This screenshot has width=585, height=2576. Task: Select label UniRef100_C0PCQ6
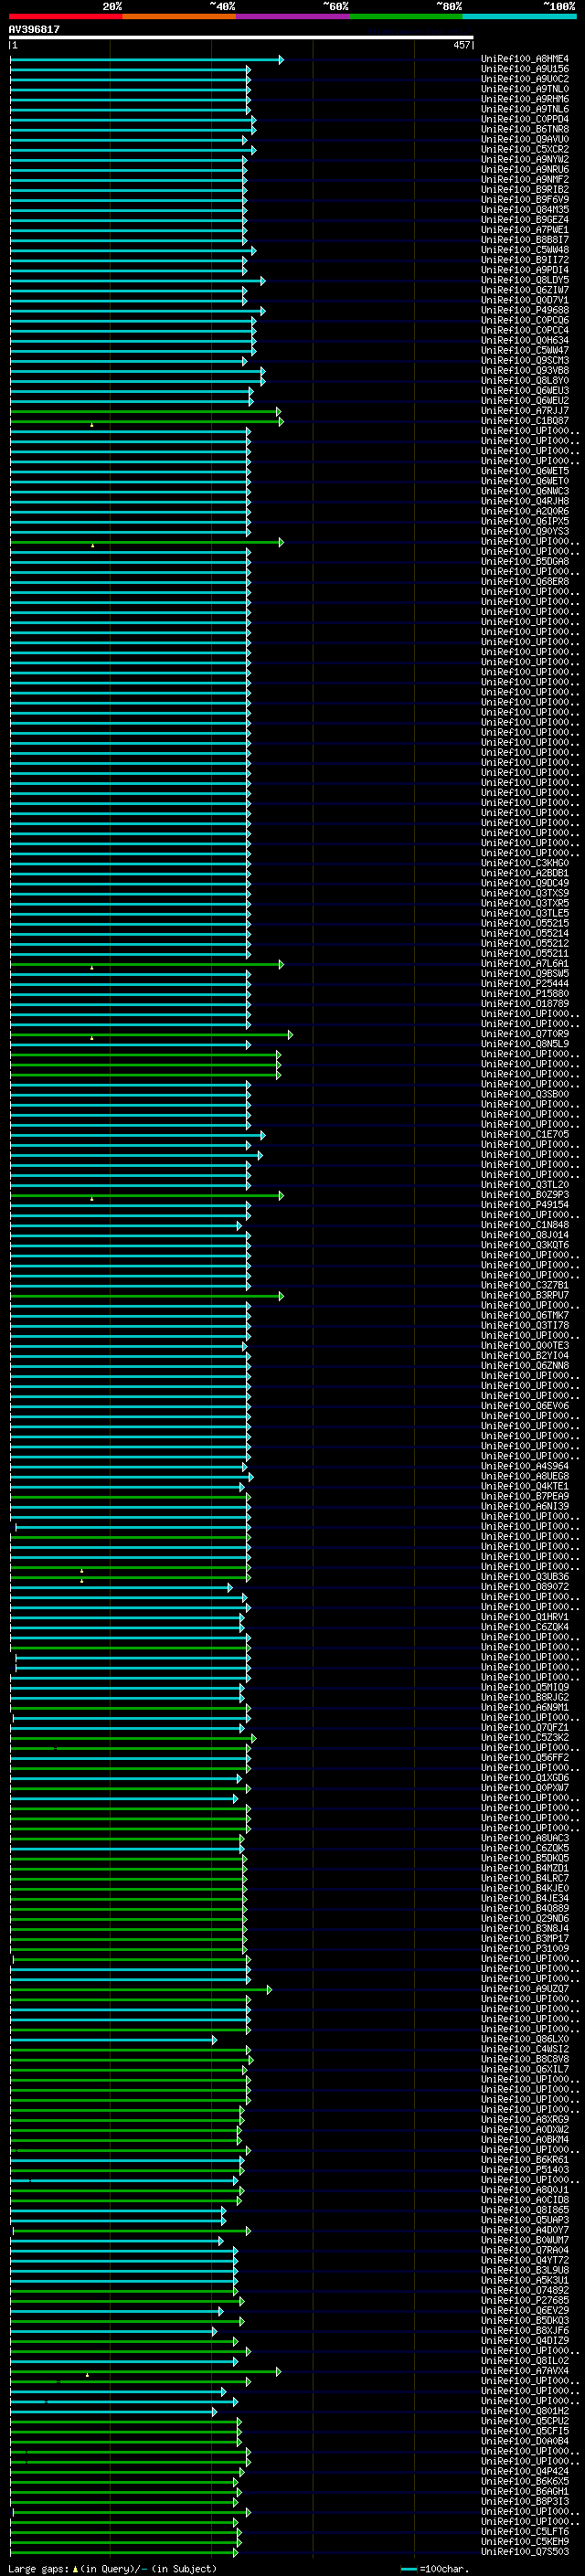tap(524, 320)
